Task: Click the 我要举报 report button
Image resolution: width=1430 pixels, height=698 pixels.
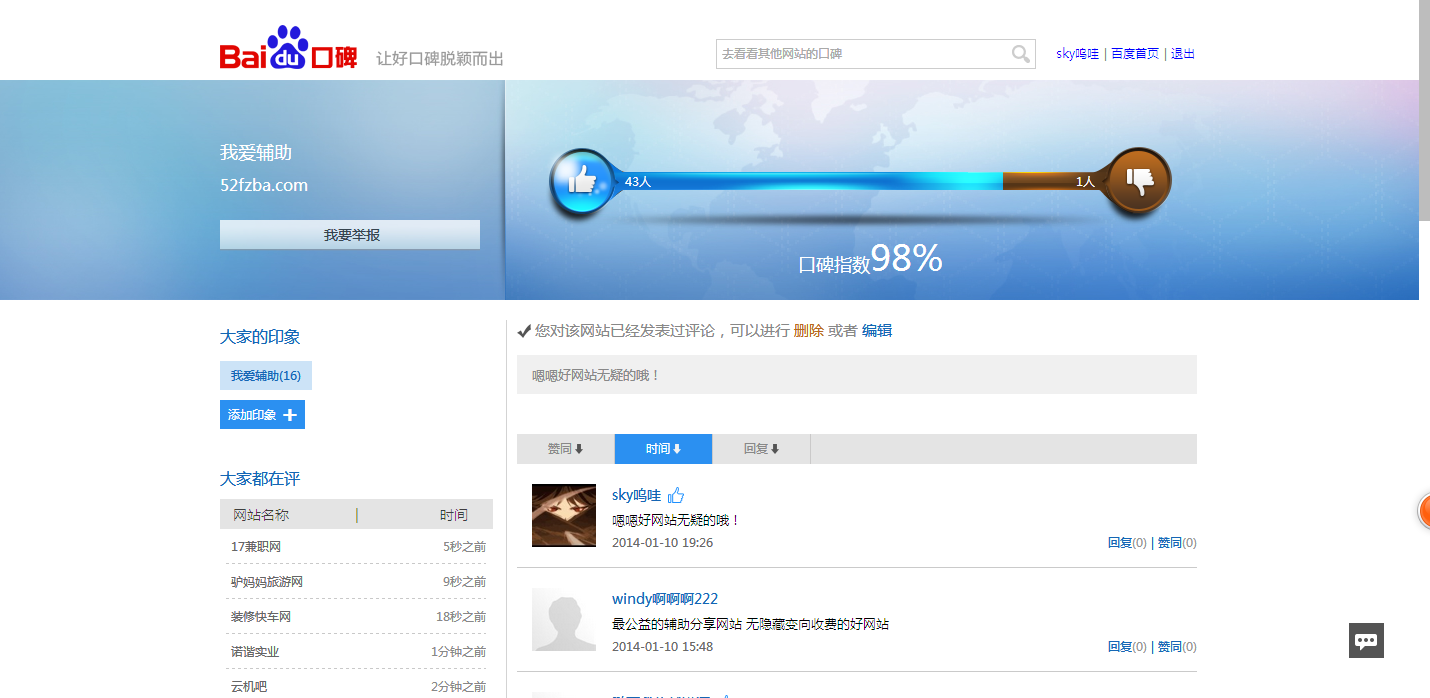Action: coord(350,235)
